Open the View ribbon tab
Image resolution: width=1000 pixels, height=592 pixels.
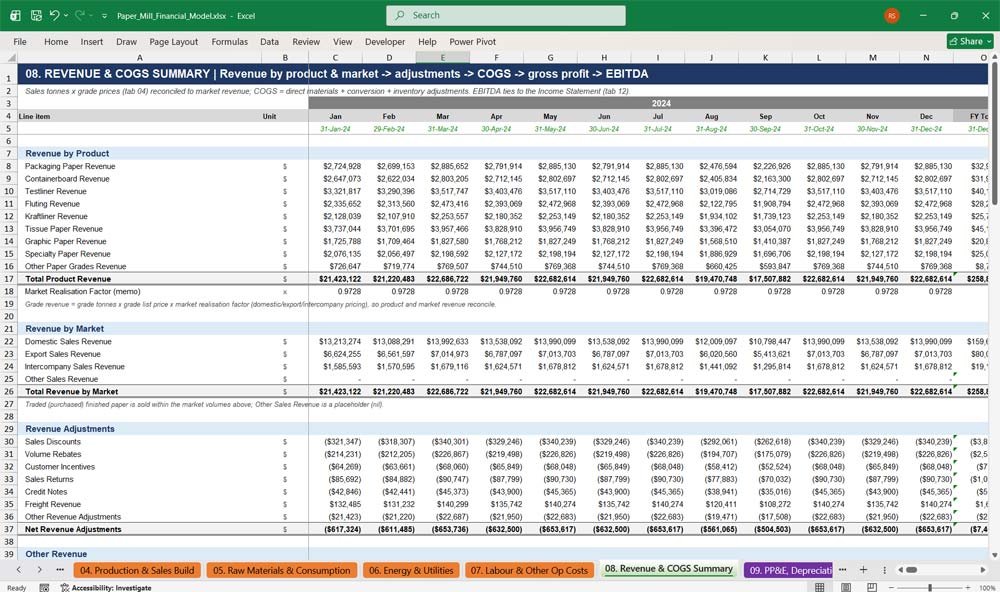click(342, 41)
